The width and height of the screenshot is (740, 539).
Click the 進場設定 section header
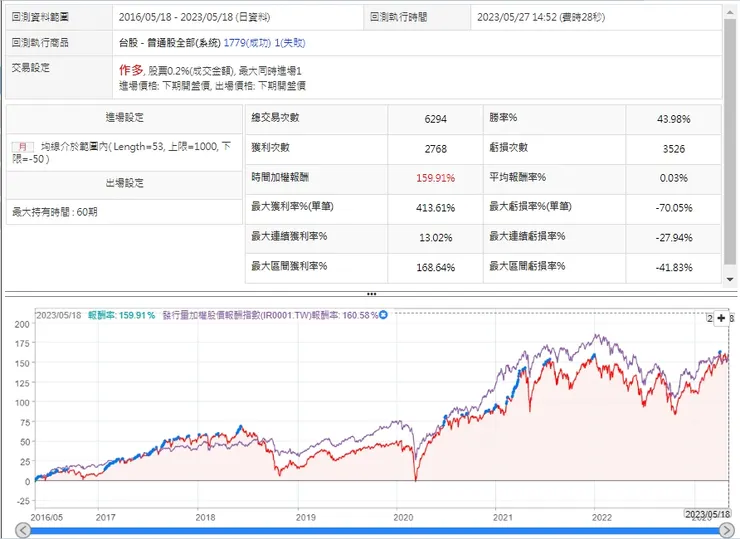click(x=124, y=118)
